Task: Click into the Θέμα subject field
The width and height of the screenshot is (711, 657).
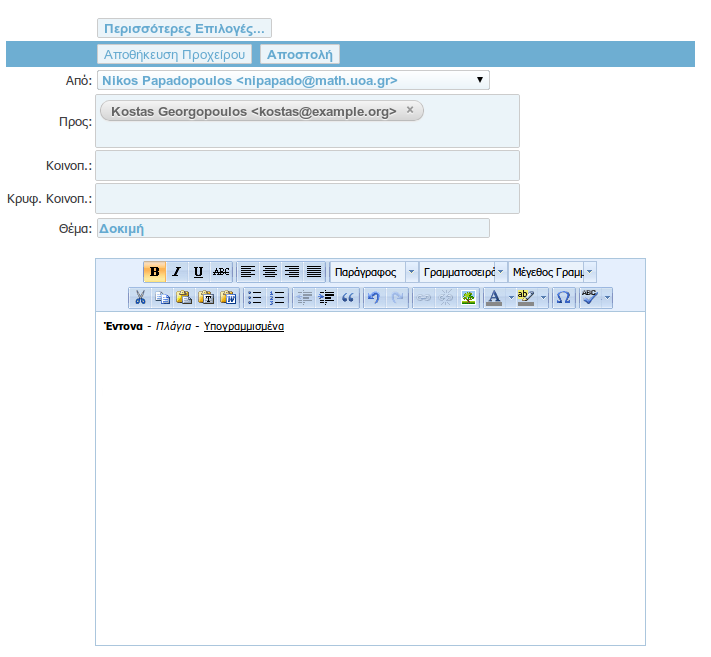Action: (x=292, y=228)
